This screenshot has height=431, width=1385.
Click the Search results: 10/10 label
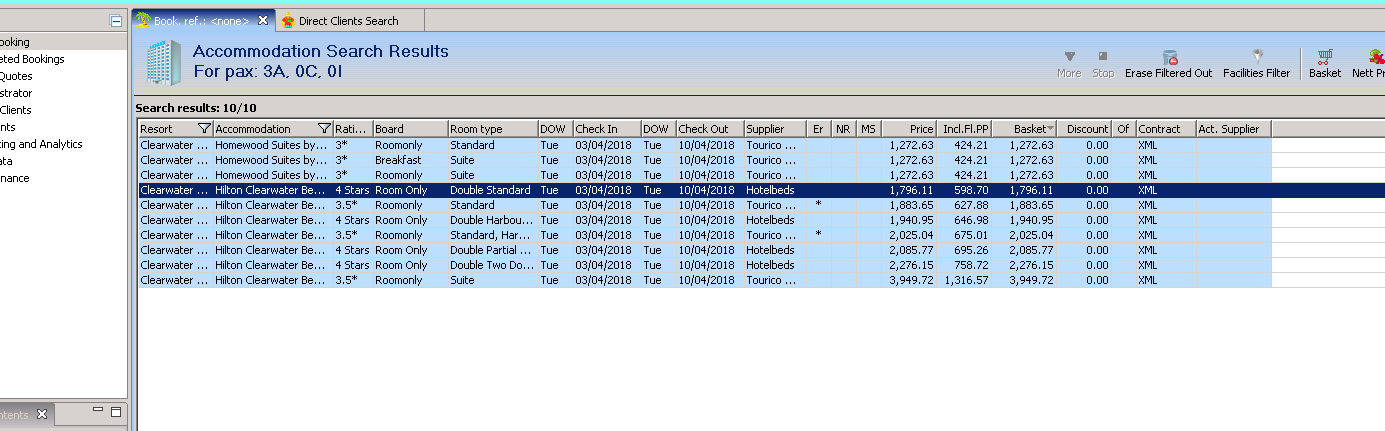tap(196, 107)
